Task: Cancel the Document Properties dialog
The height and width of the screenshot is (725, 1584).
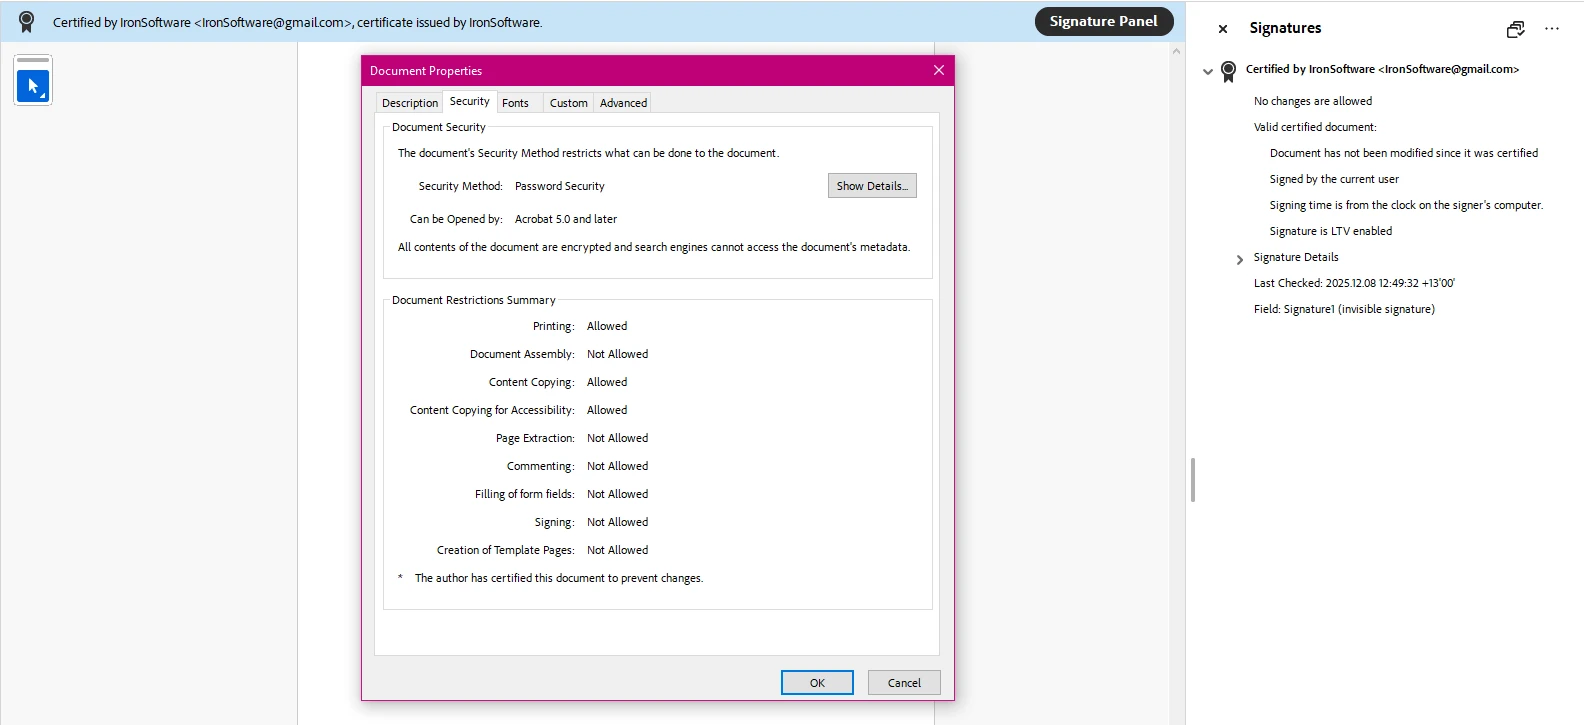Action: 903,683
